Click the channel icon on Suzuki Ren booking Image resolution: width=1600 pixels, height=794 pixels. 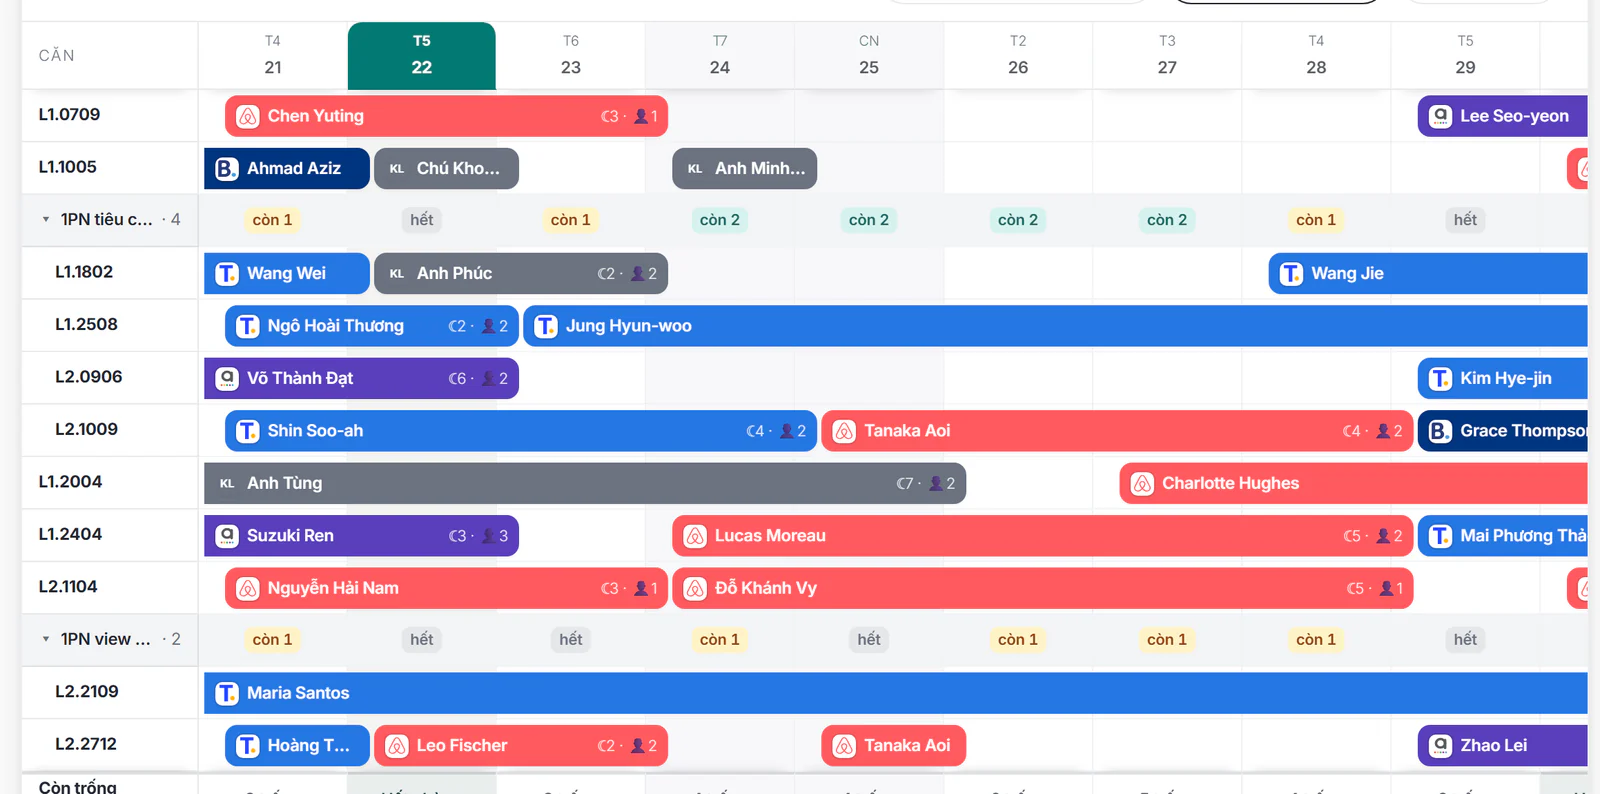227,536
